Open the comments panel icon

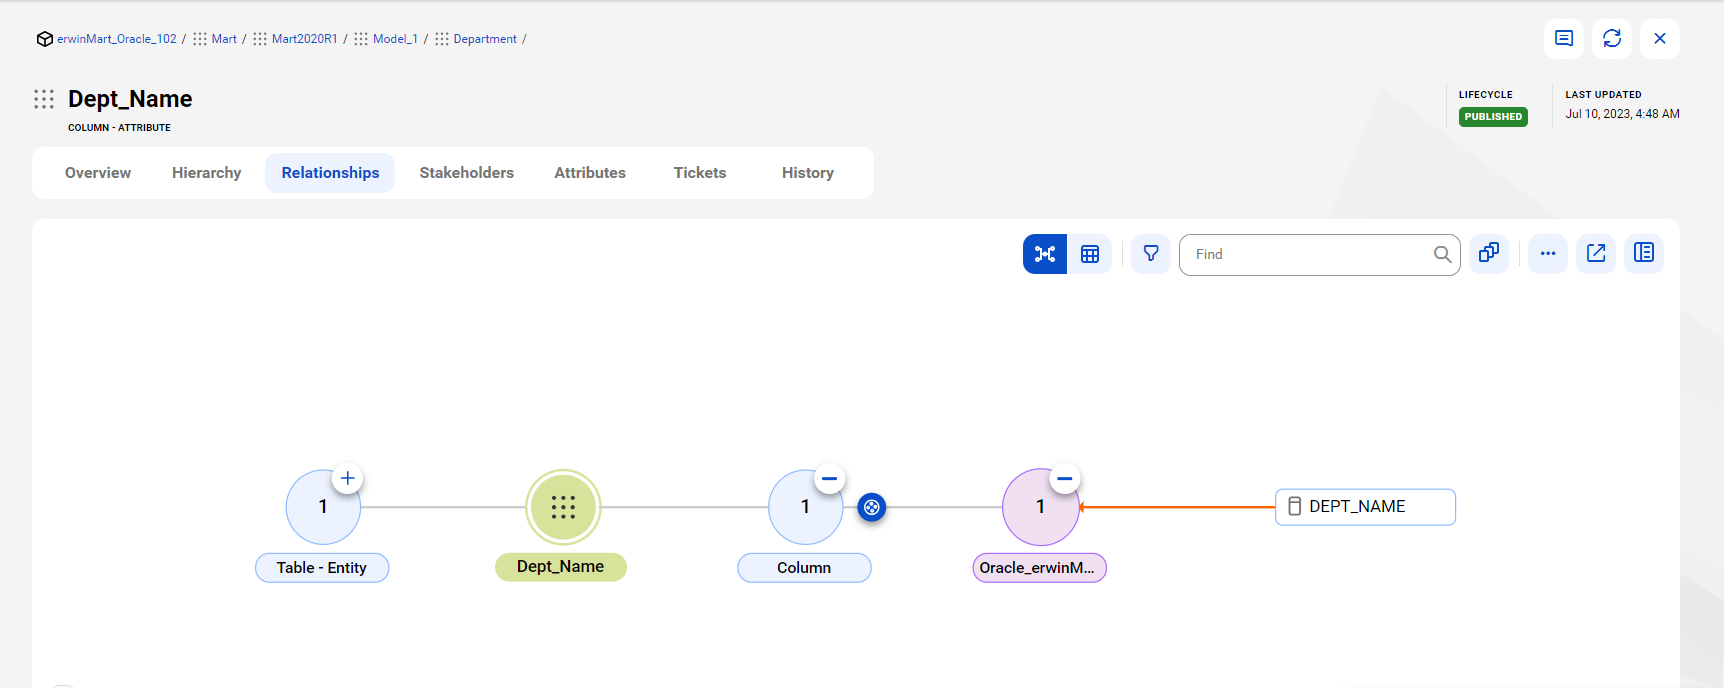pyautogui.click(x=1564, y=39)
